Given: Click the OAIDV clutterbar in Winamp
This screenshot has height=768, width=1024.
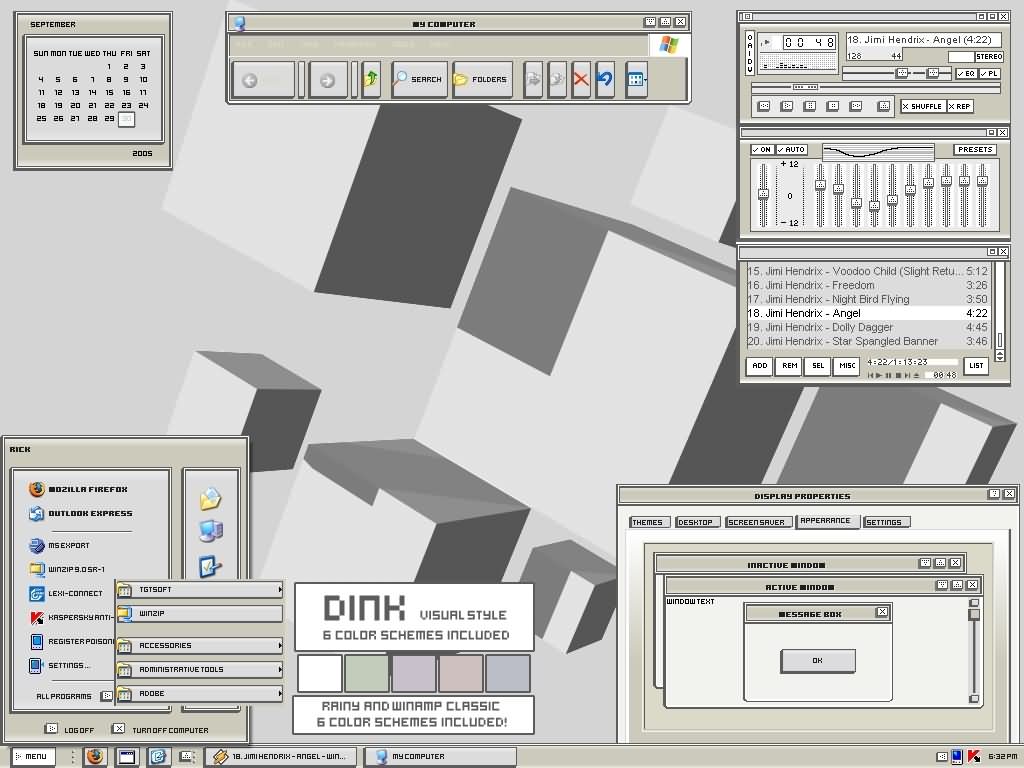Looking at the screenshot, I should (x=750, y=54).
